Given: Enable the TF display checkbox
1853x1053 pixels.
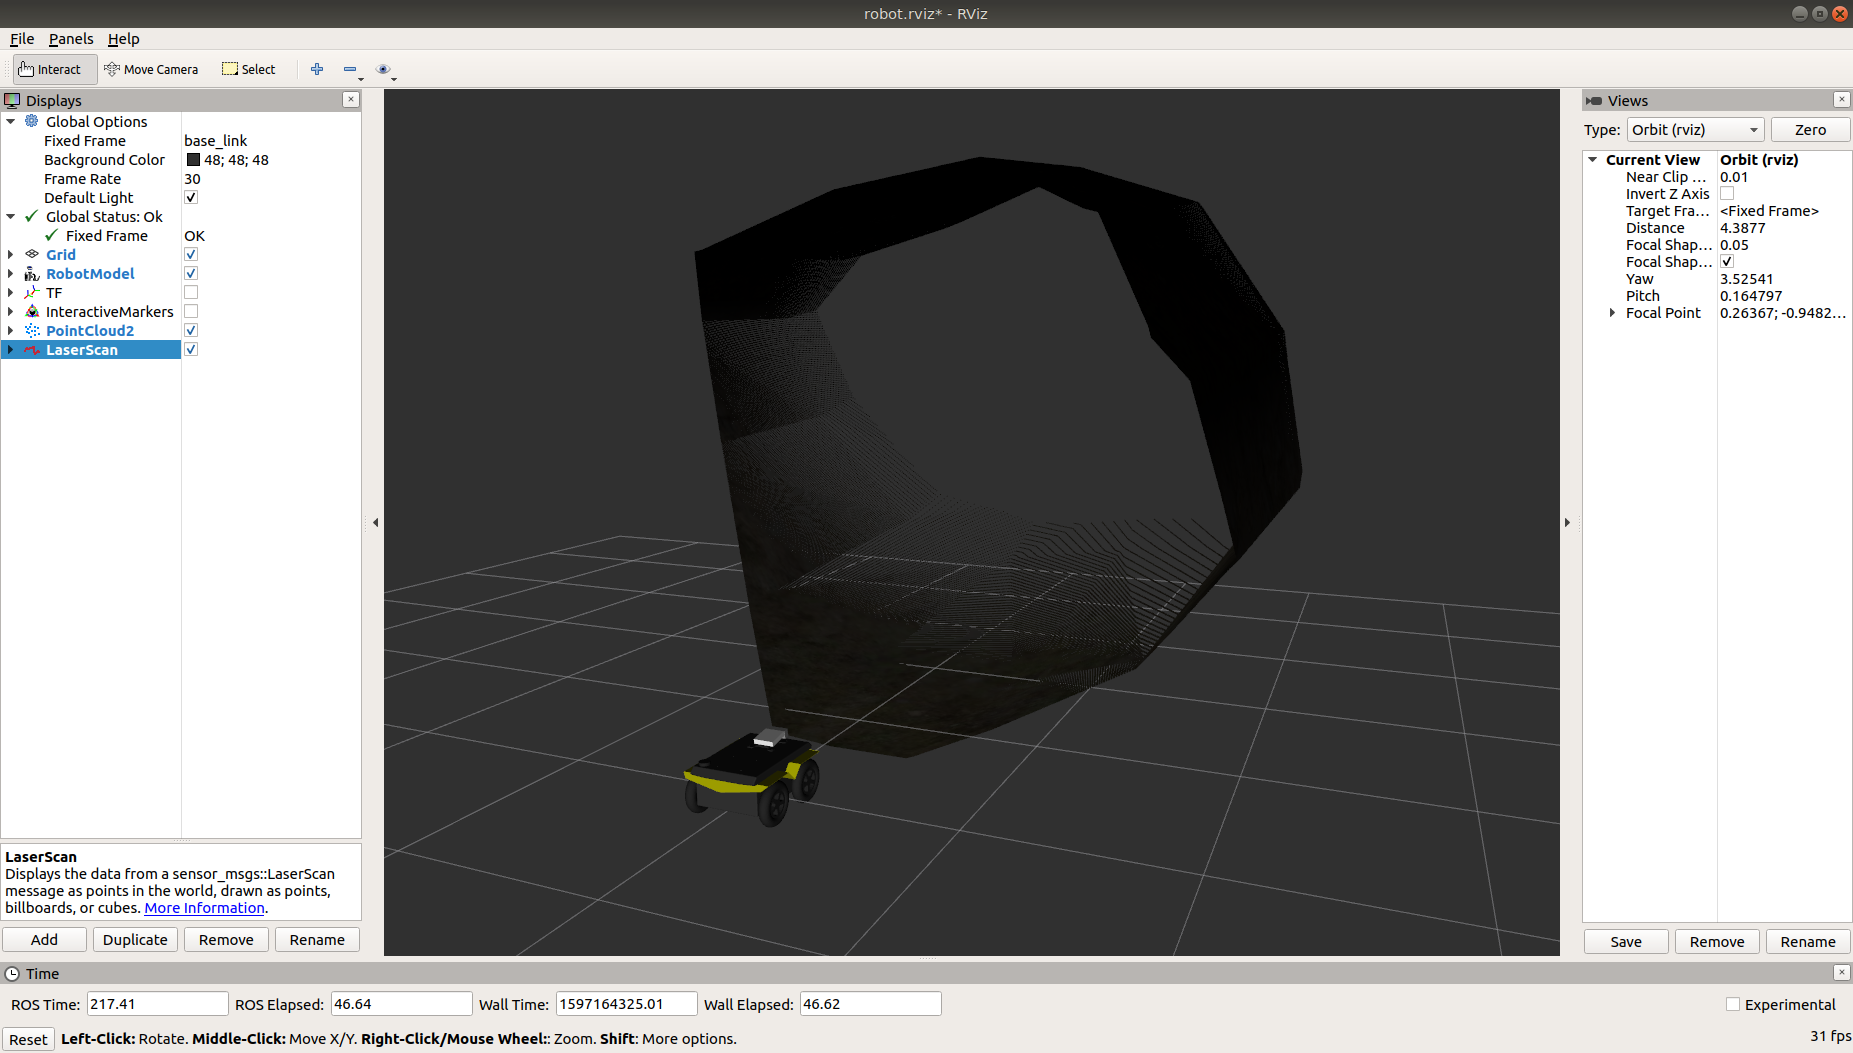Looking at the screenshot, I should click(191, 292).
